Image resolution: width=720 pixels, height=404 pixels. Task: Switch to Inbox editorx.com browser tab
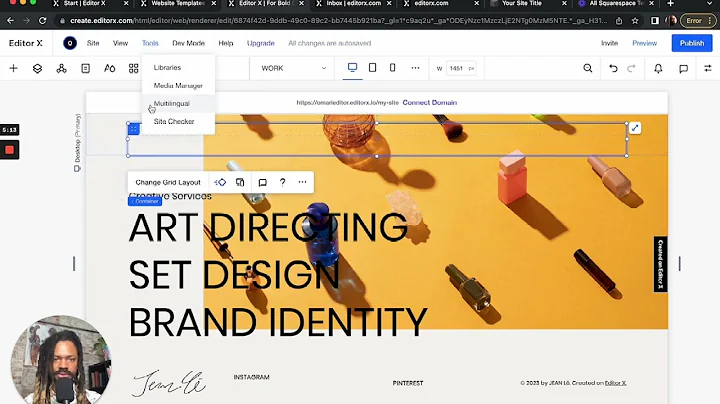coord(354,4)
